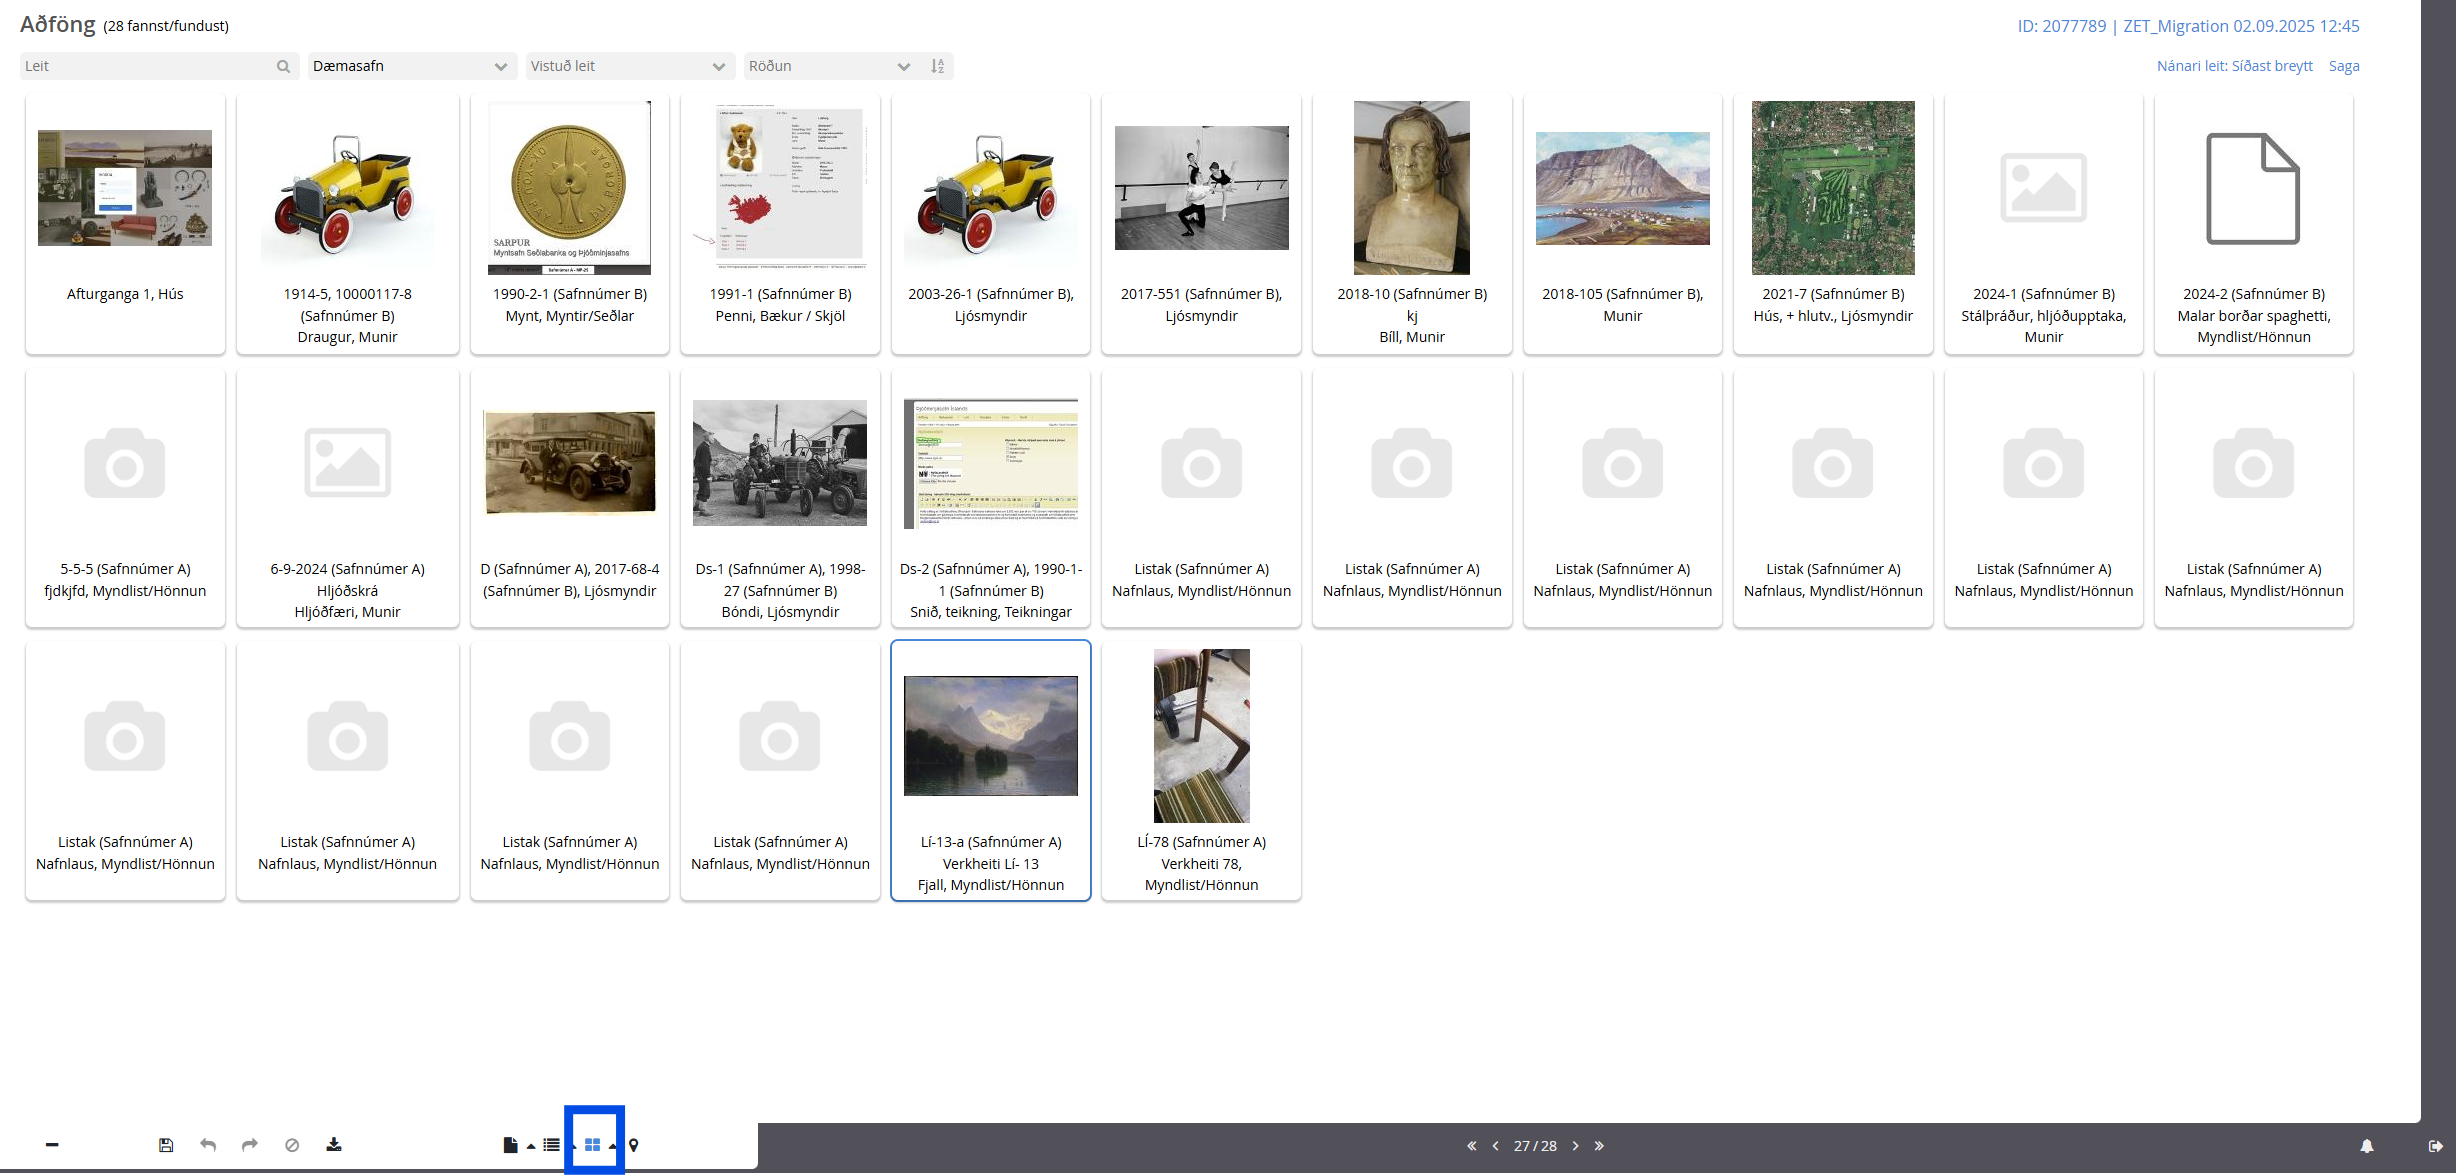Switch to the list view icon
This screenshot has width=2456, height=1175.
tap(551, 1145)
